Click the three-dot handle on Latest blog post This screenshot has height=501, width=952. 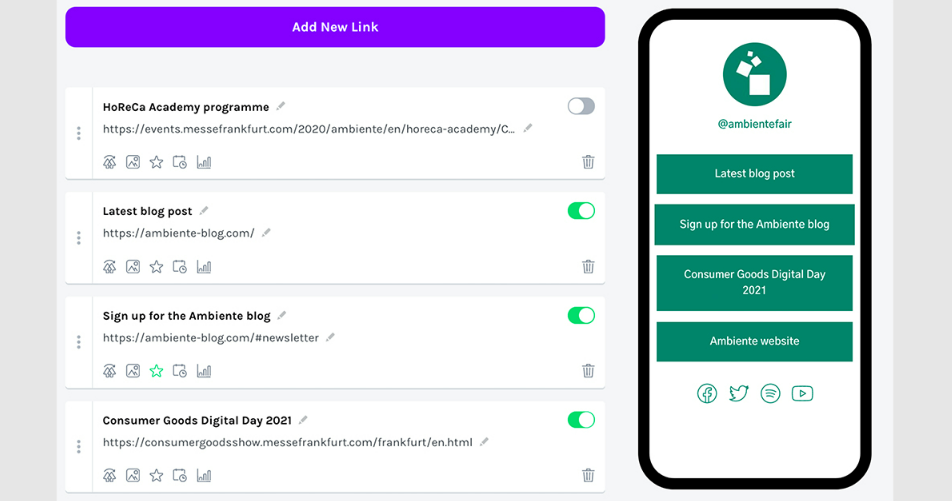click(79, 237)
